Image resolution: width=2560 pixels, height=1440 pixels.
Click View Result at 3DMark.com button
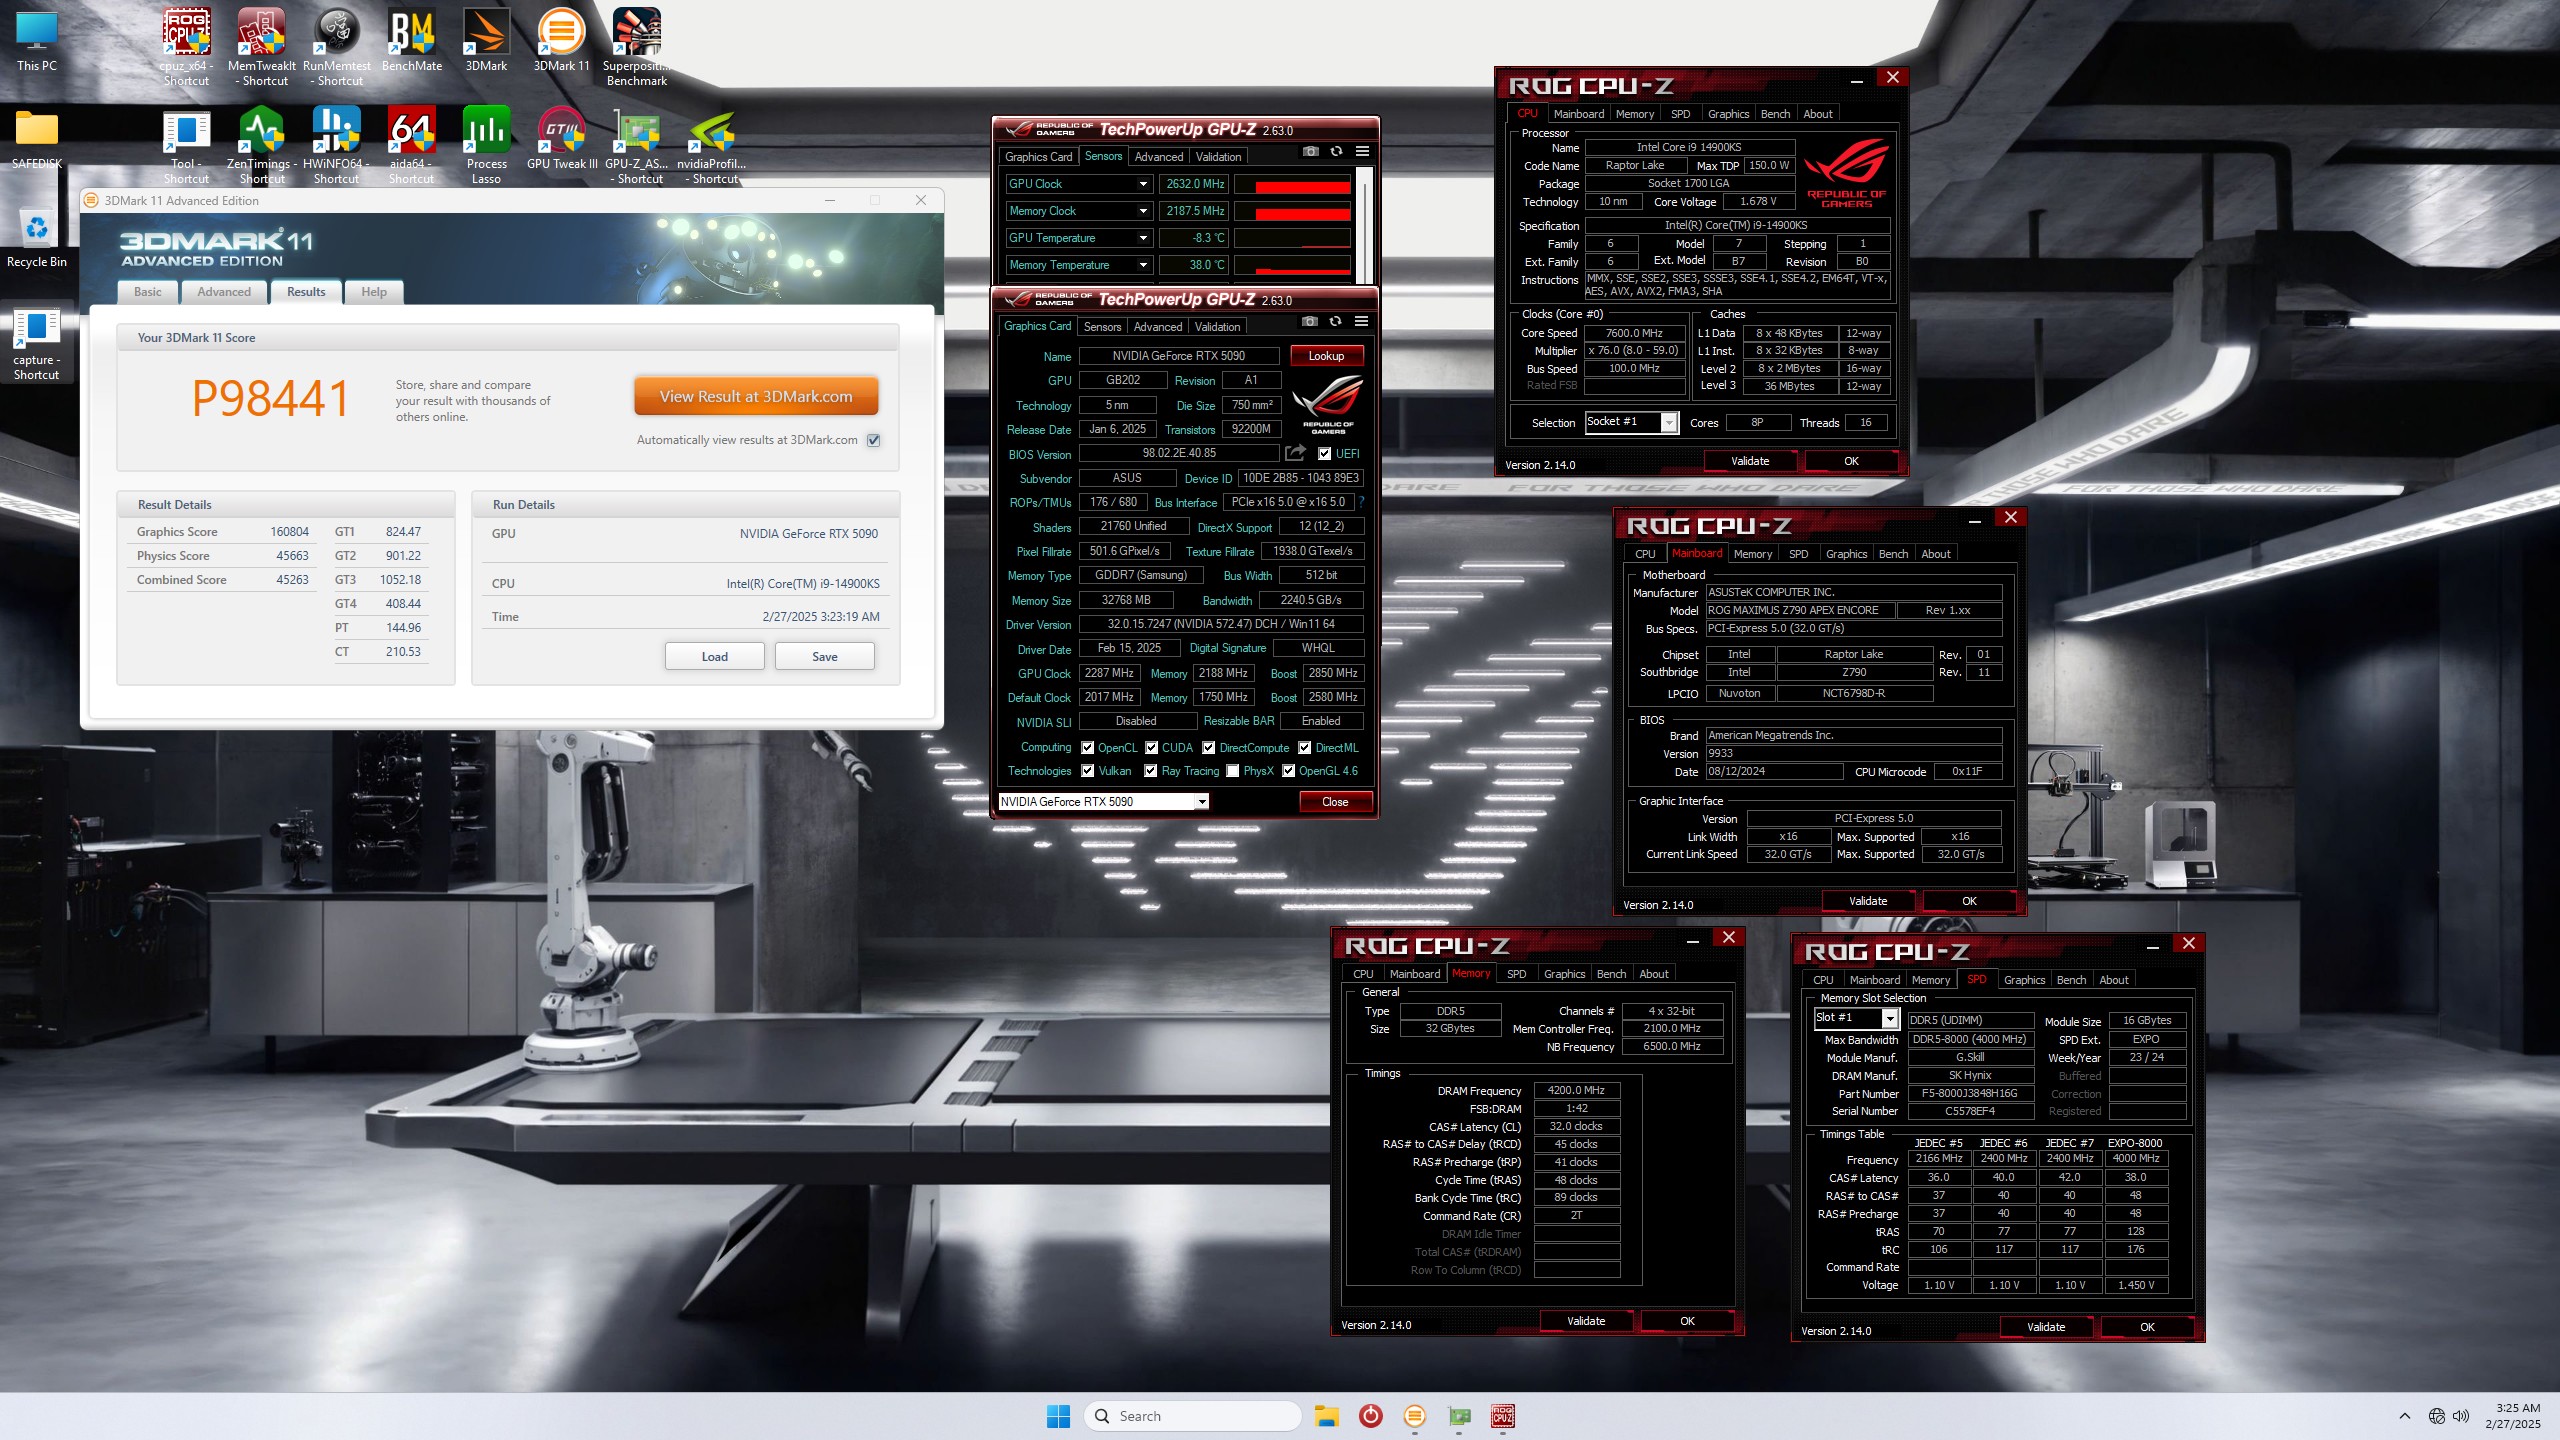pos(756,397)
